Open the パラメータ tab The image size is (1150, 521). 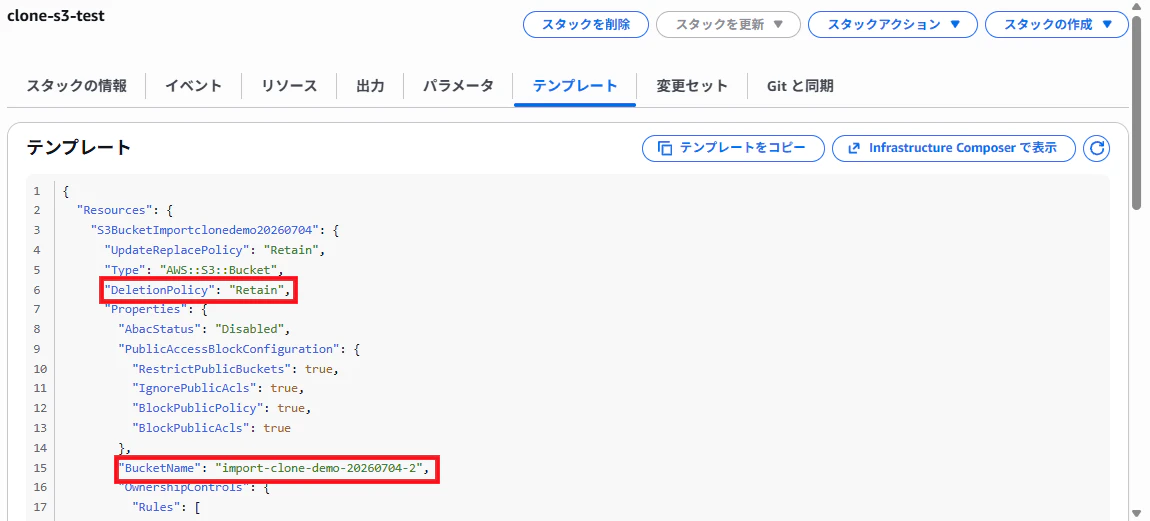(458, 86)
